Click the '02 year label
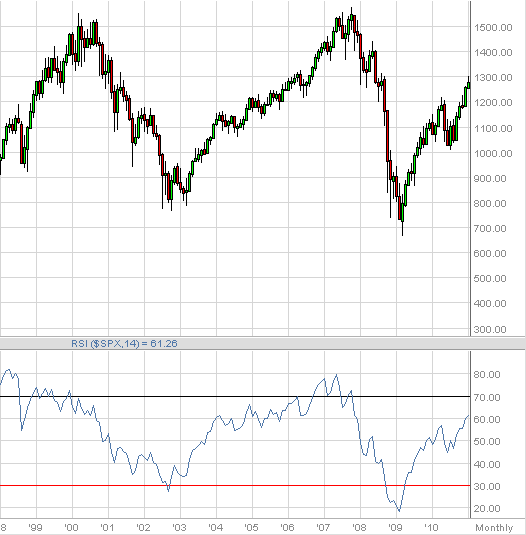This screenshot has width=526, height=535. click(143, 527)
